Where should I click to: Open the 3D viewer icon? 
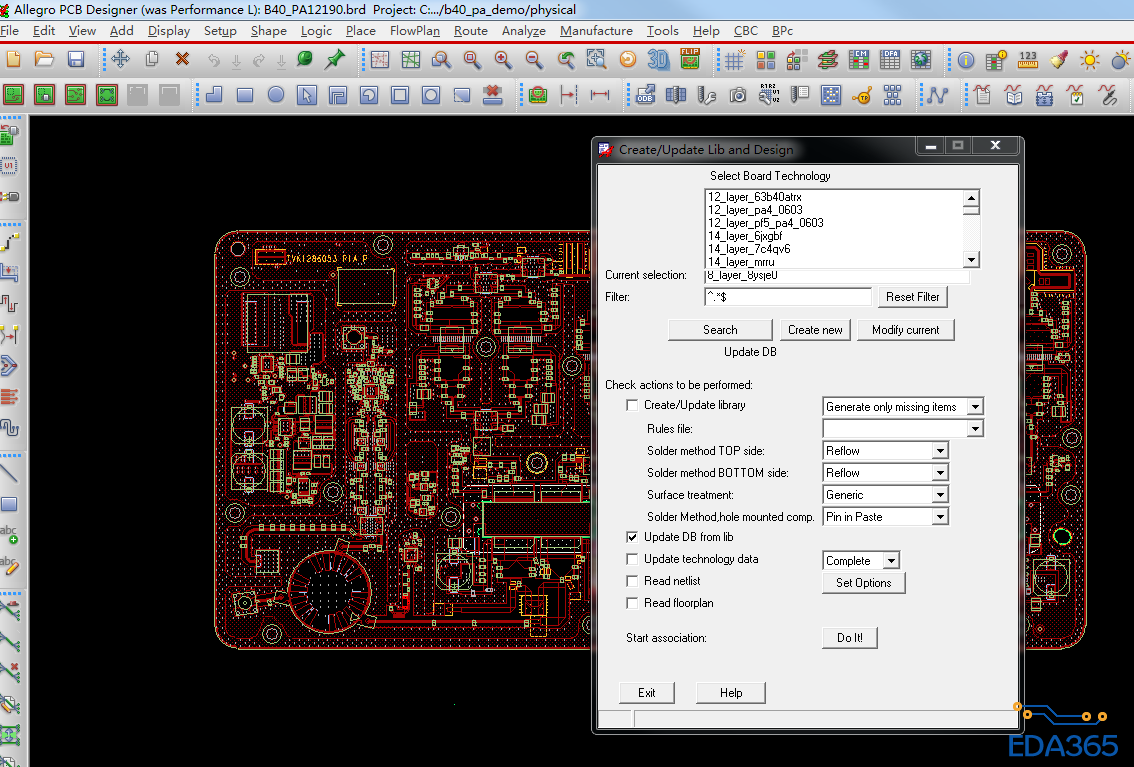tap(658, 60)
